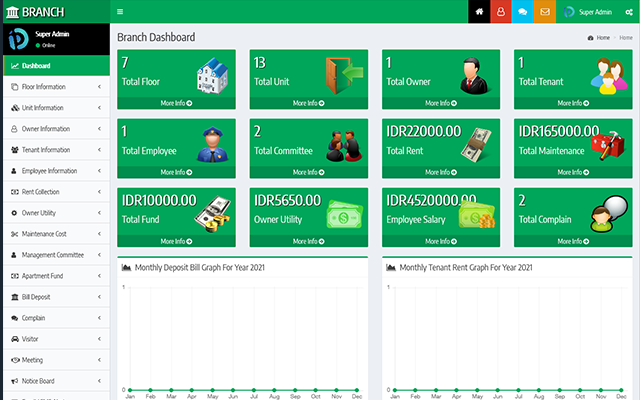This screenshot has width=640, height=400.
Task: Click More Info on Owner Utility card
Action: tap(309, 241)
